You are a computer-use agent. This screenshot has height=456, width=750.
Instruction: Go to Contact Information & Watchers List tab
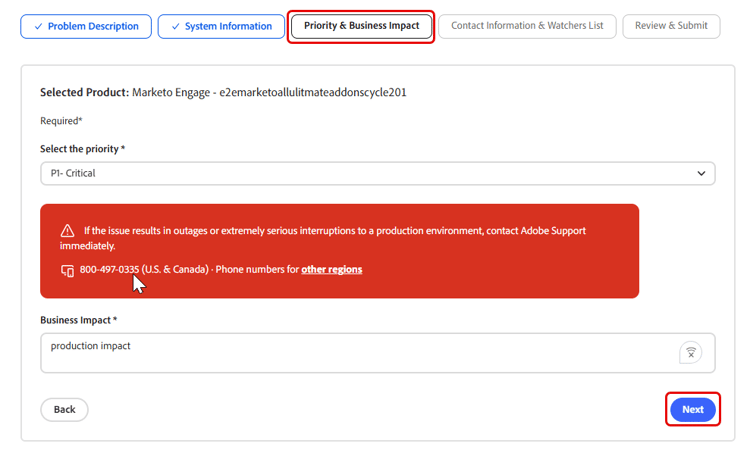point(527,26)
